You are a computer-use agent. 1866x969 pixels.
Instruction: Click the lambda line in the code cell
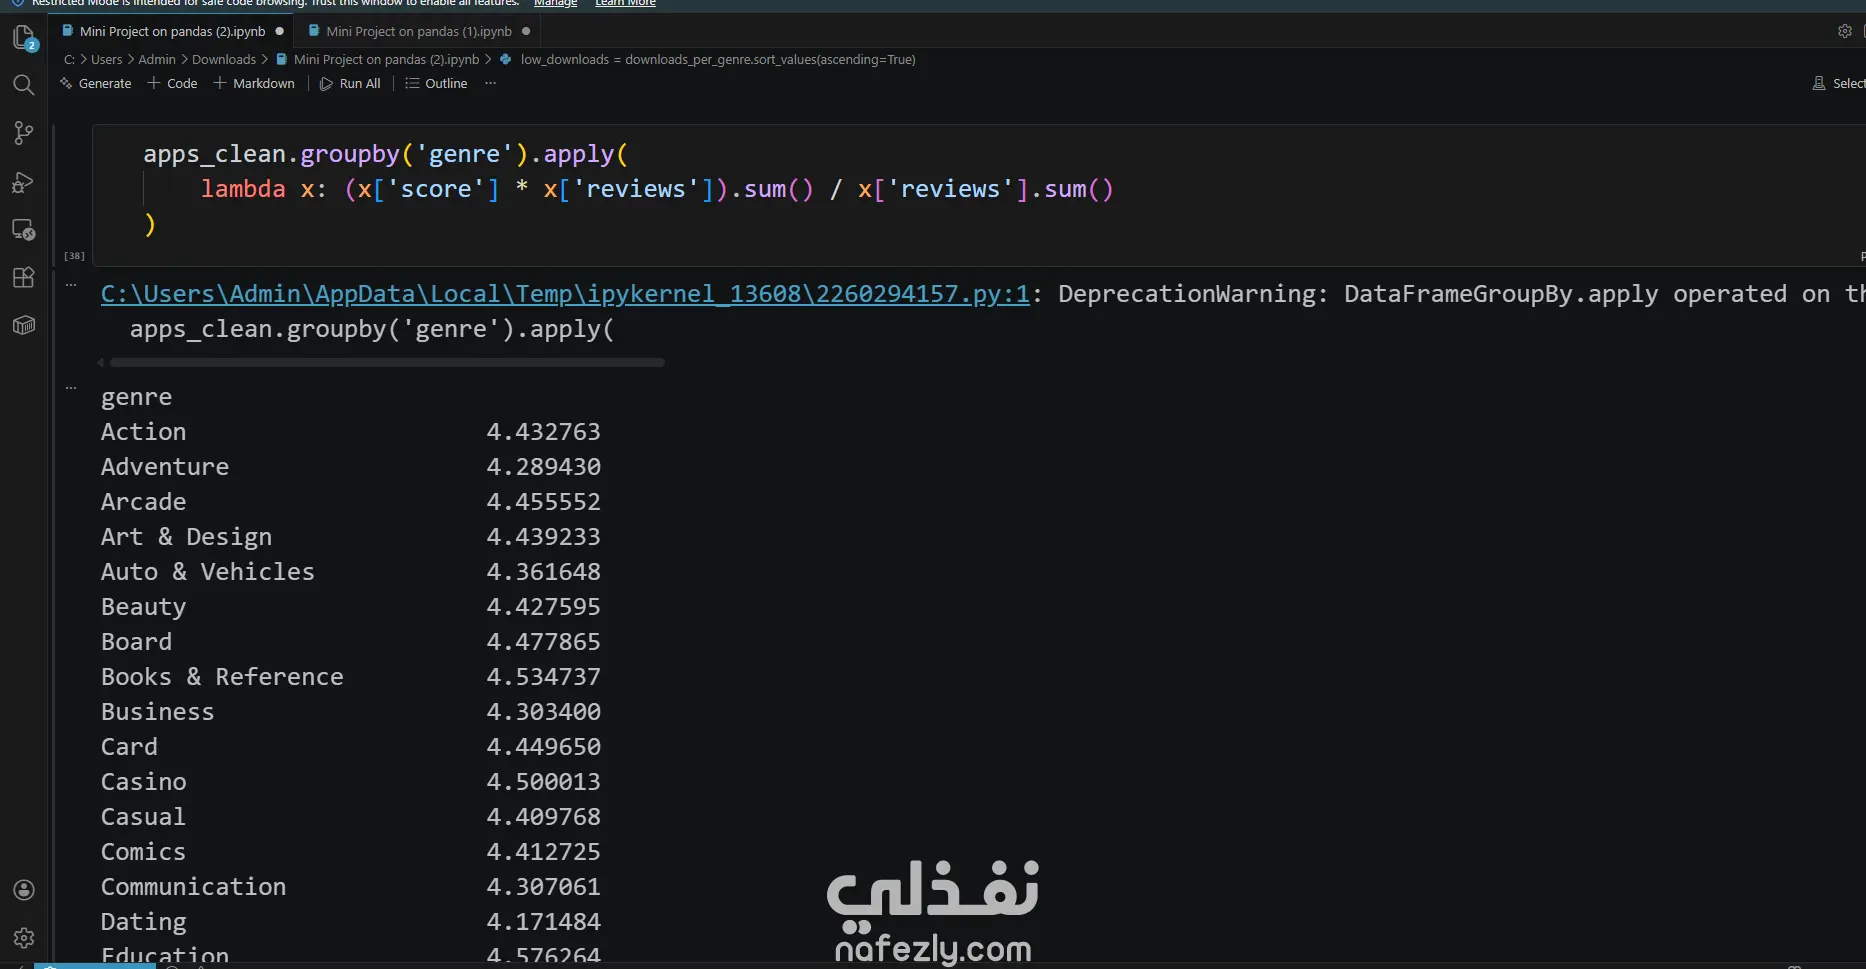pos(657,189)
